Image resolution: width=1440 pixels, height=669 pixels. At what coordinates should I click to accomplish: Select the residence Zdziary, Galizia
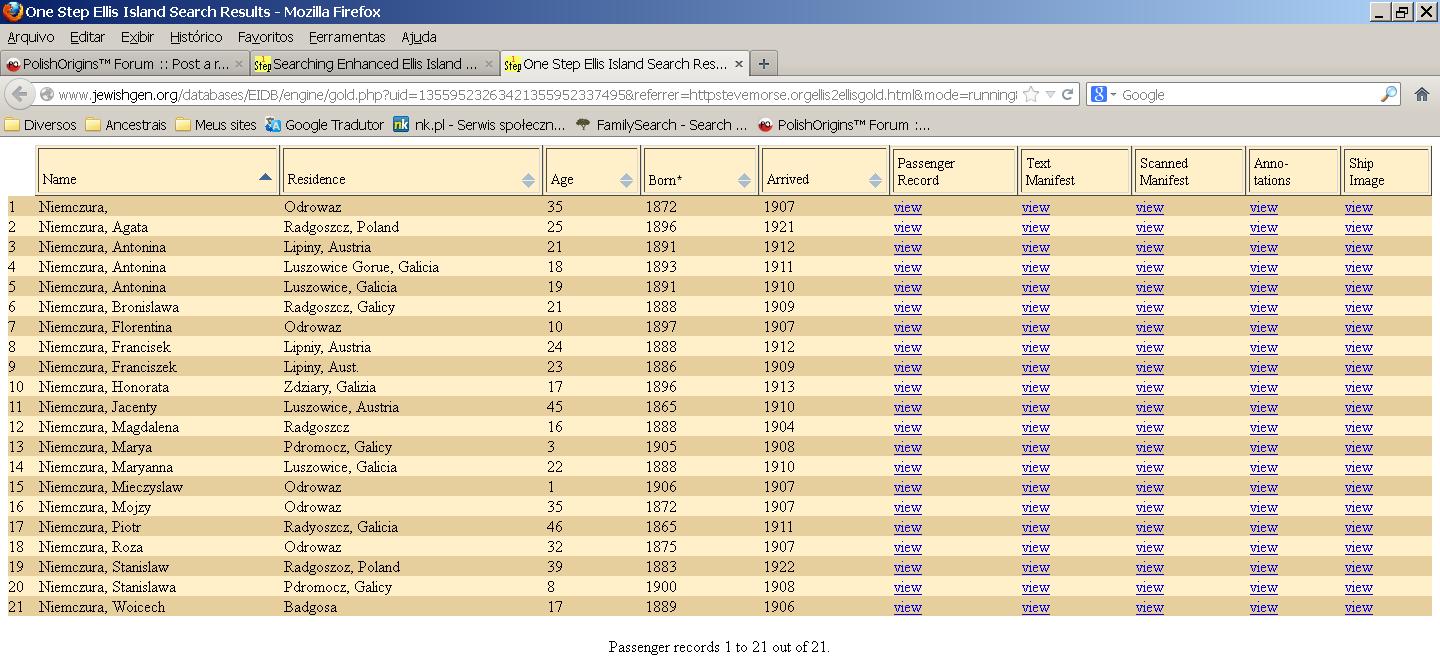pyautogui.click(x=330, y=387)
